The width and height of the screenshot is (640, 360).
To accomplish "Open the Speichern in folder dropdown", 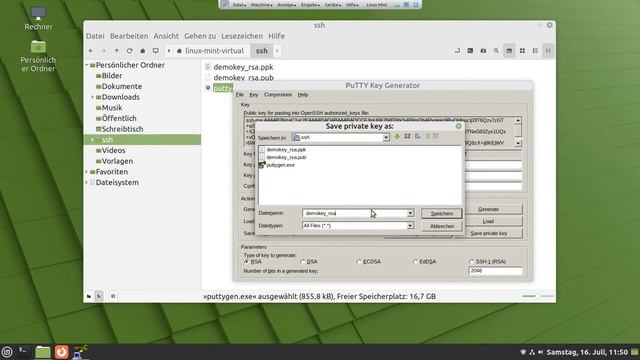I will pyautogui.click(x=386, y=138).
